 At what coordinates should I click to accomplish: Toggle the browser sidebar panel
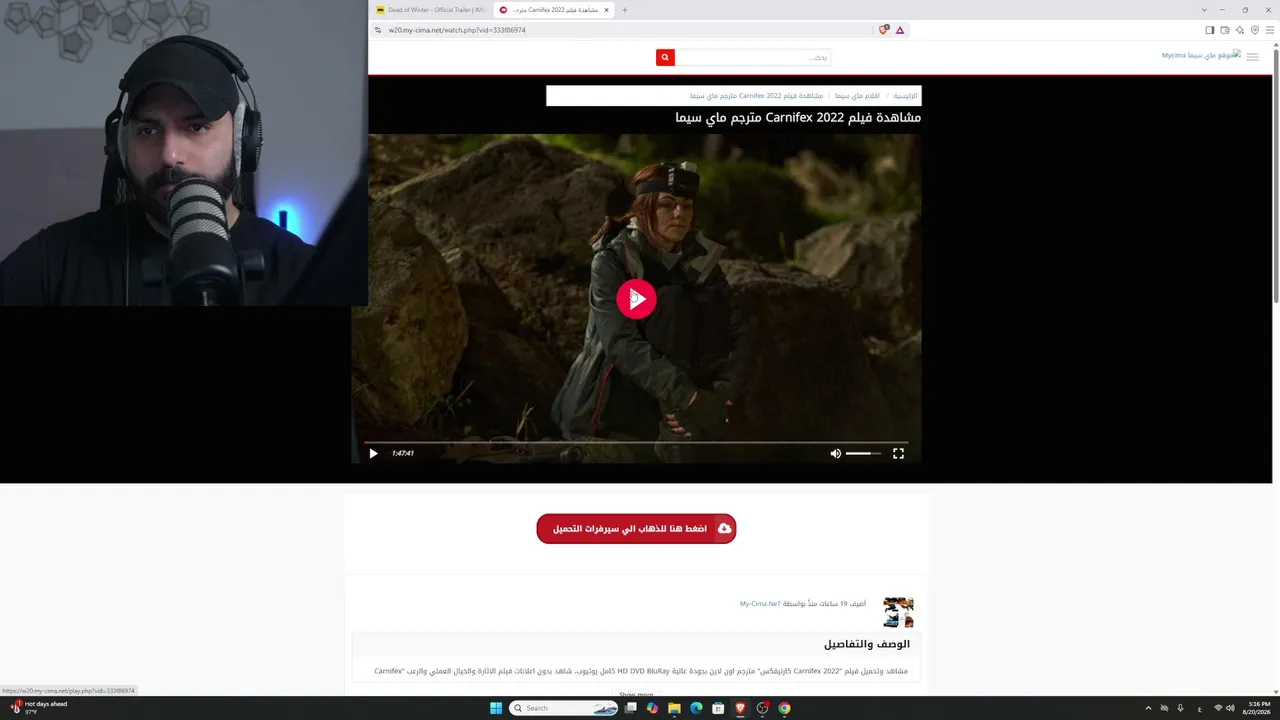[x=1210, y=30]
